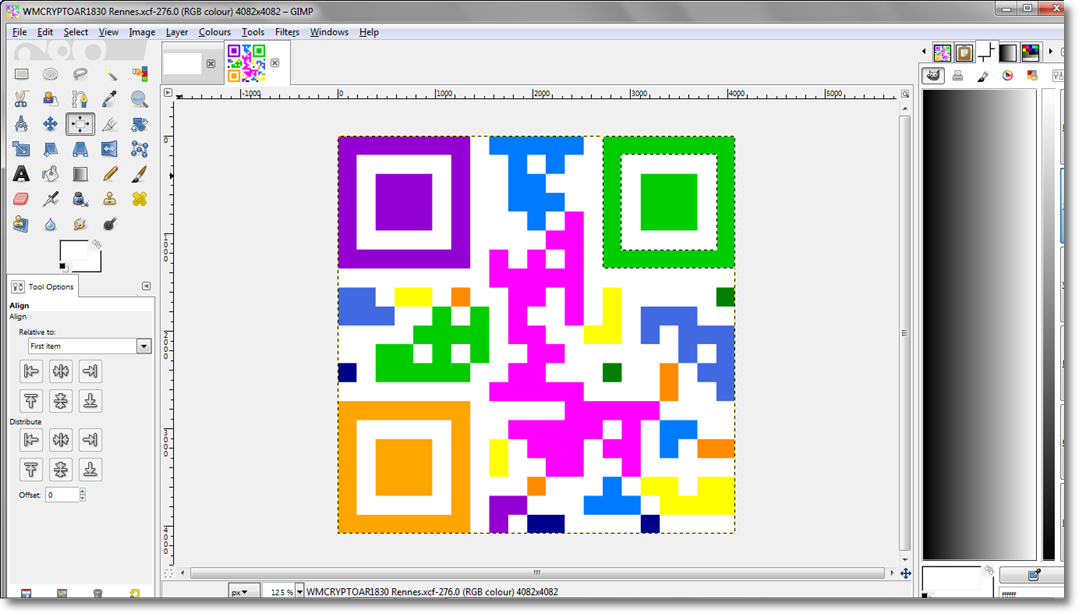Viewport: 1080px width, 615px height.
Task: Distribute horizontal centres of targets
Action: [x=61, y=439]
